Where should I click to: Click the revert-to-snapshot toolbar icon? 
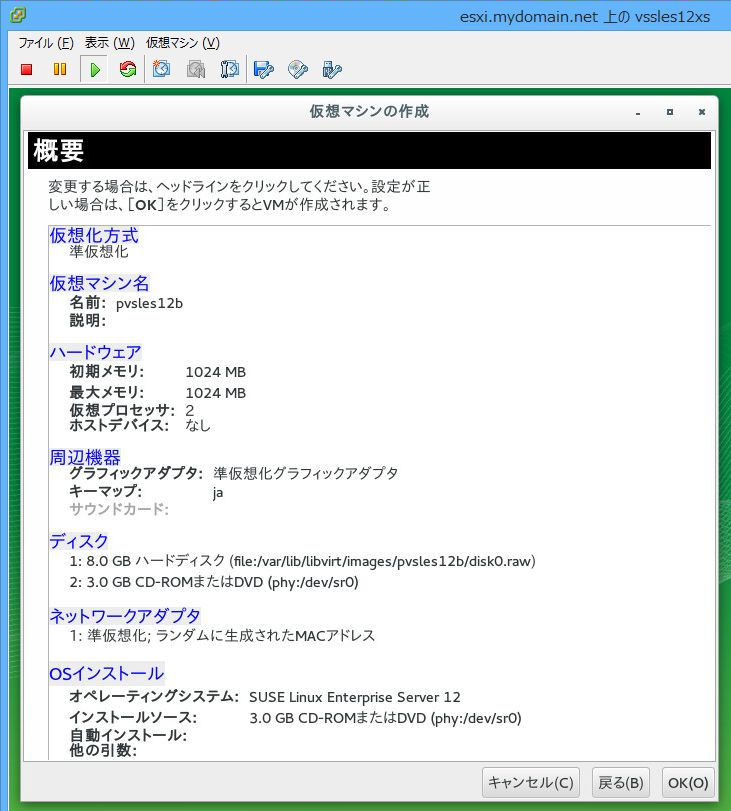click(196, 69)
